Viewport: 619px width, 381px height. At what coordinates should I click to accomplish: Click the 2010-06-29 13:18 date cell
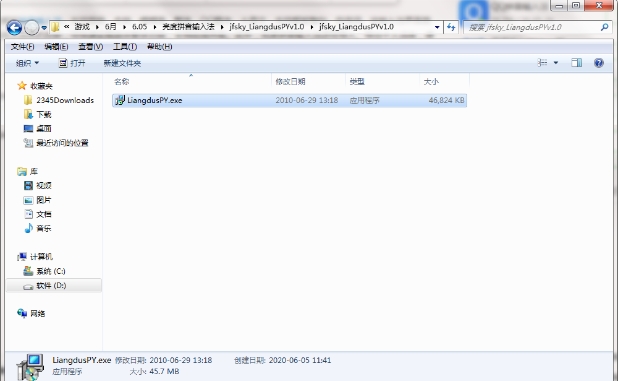click(306, 100)
